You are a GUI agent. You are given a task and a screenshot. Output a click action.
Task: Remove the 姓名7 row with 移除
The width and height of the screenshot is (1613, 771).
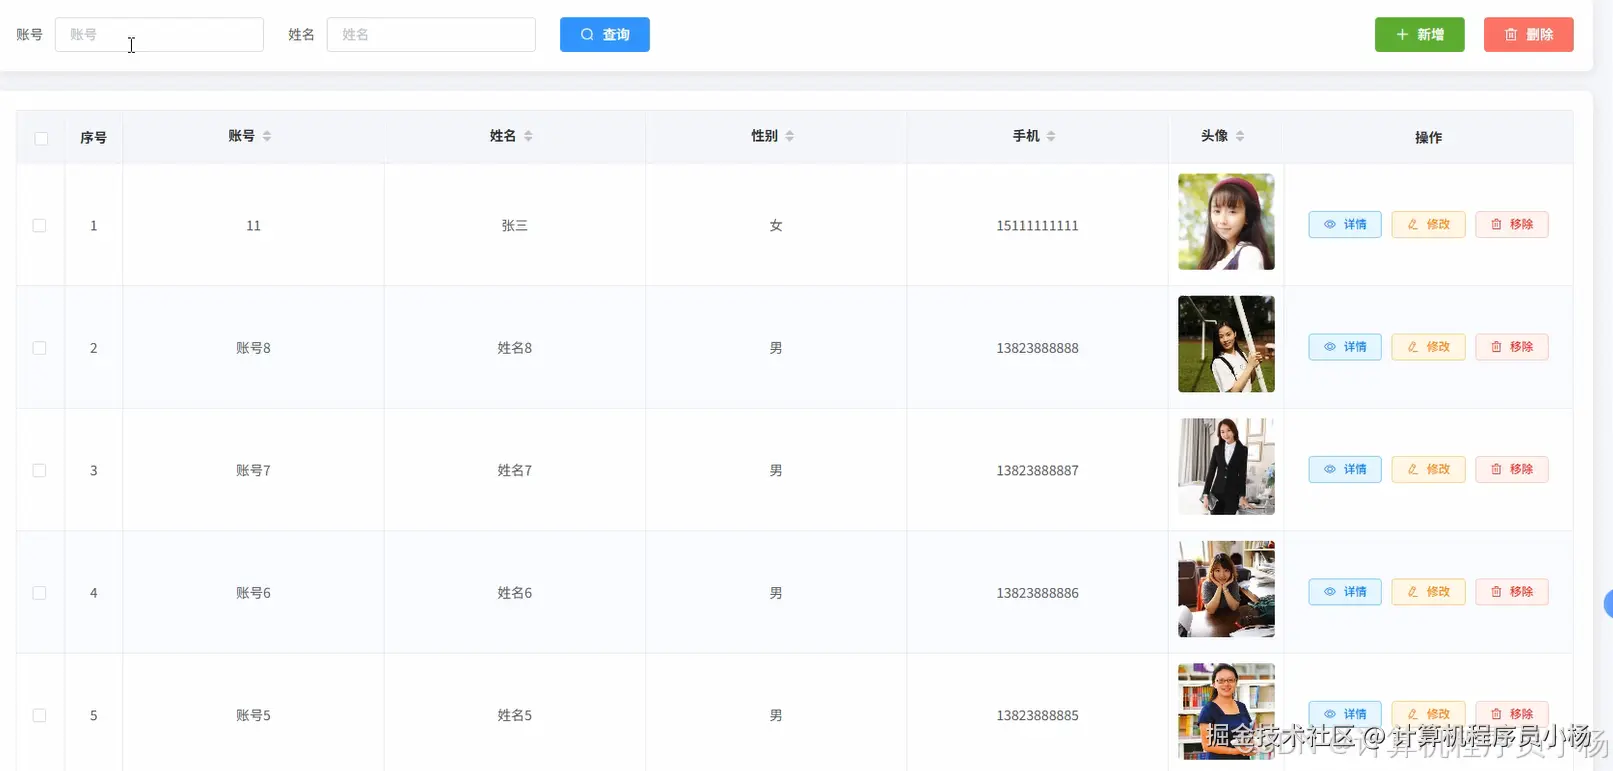[x=1512, y=469]
